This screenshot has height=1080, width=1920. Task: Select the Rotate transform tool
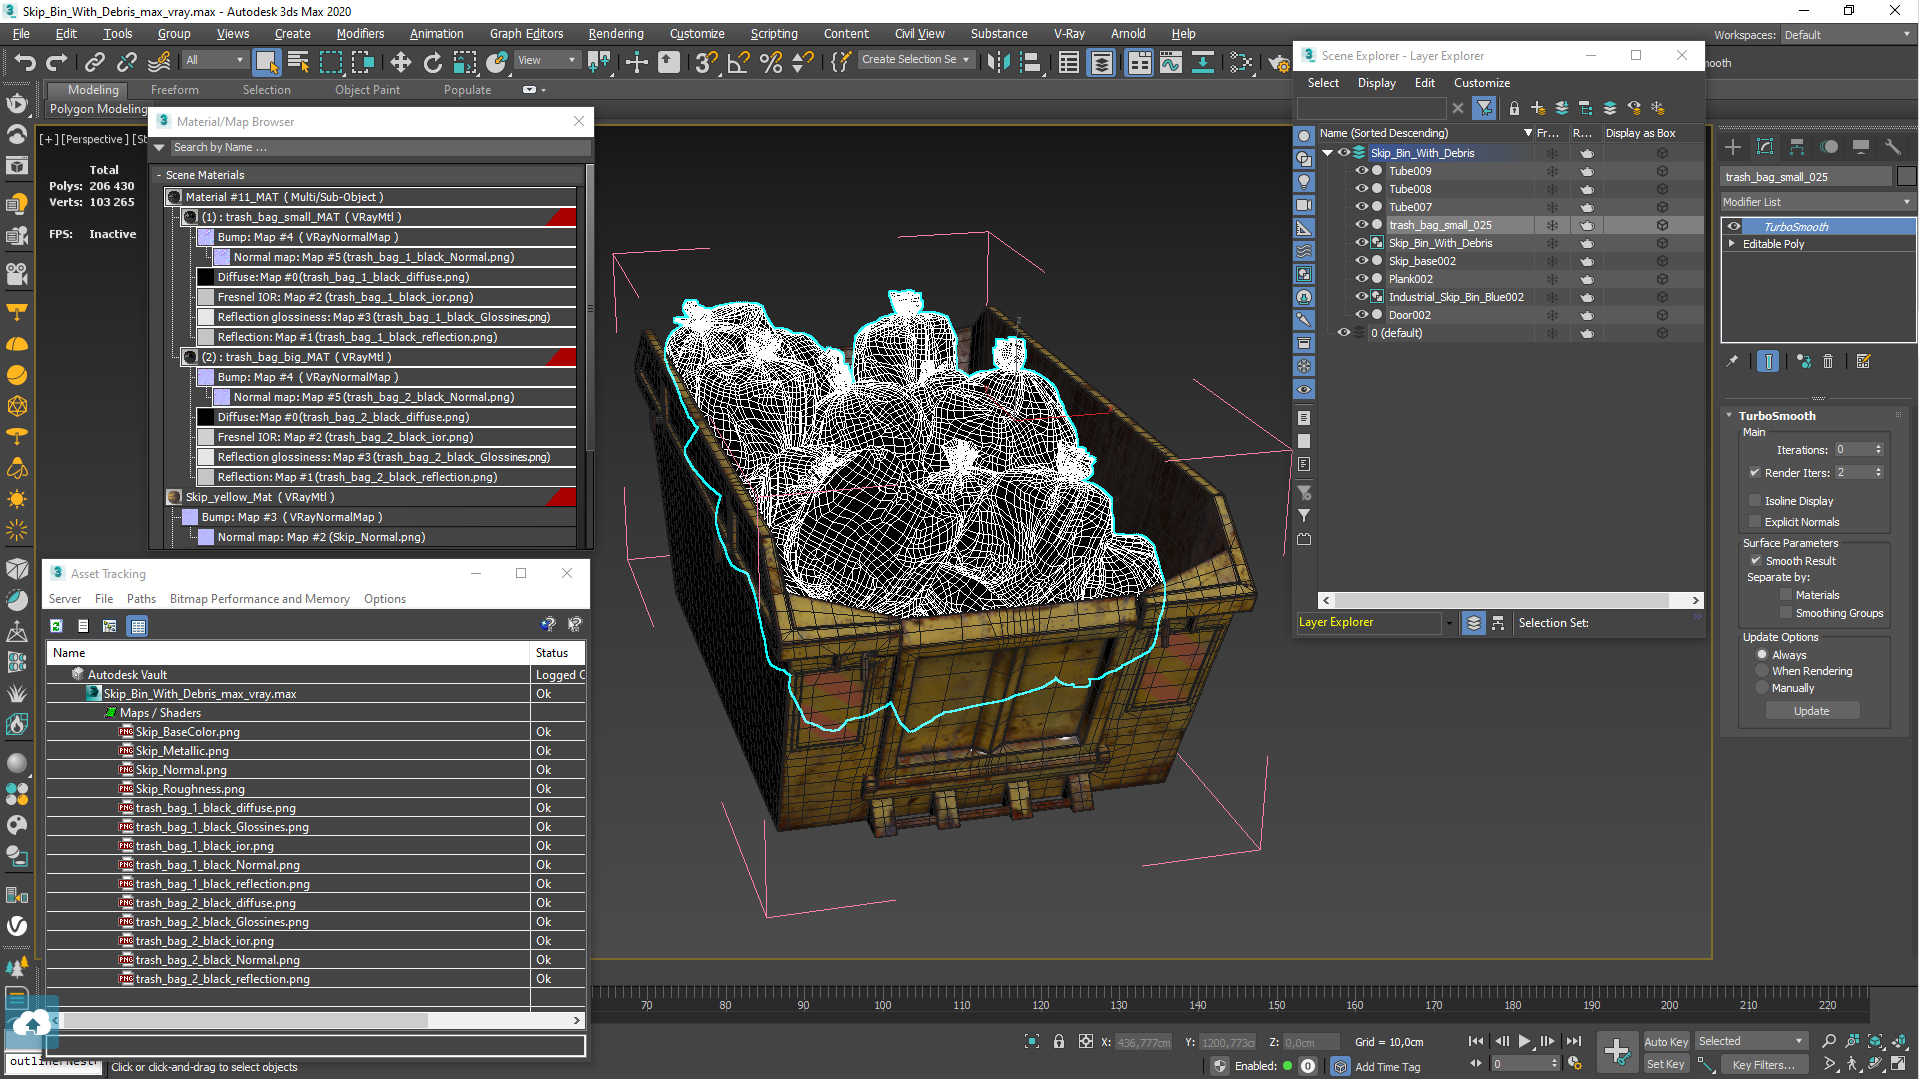click(432, 62)
